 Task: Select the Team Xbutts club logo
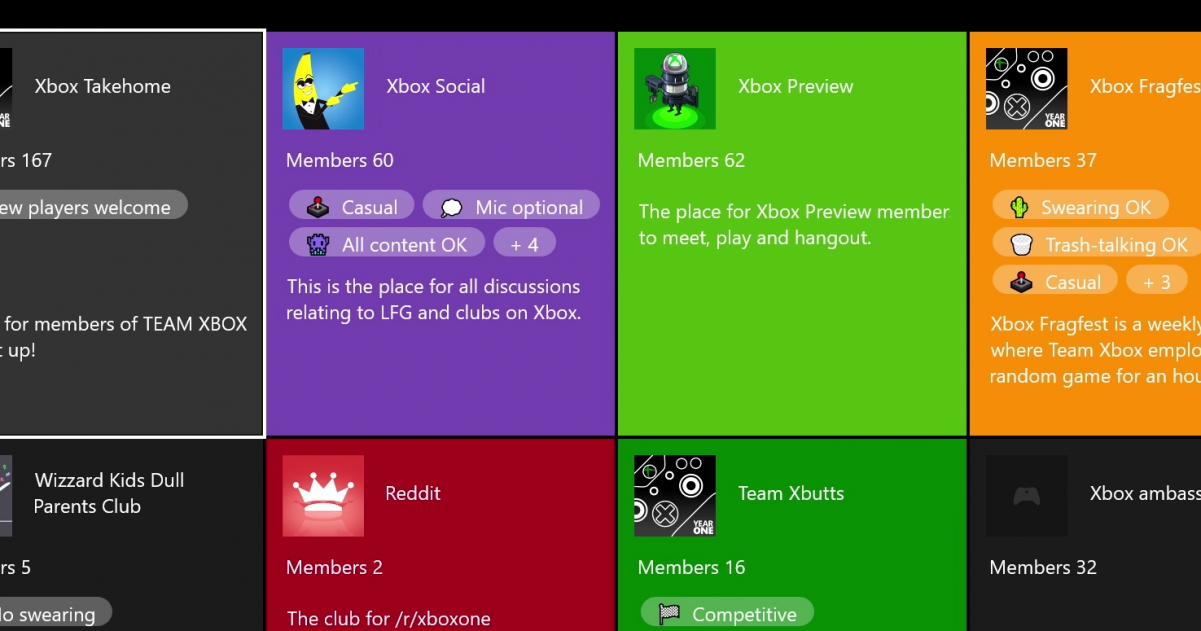675,496
